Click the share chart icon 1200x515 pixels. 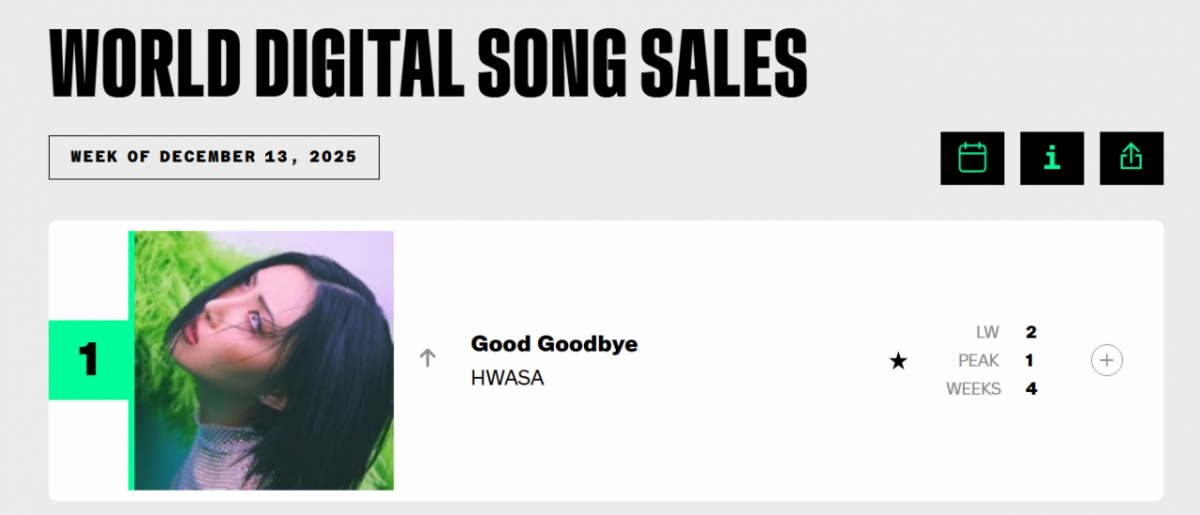coord(1131,158)
